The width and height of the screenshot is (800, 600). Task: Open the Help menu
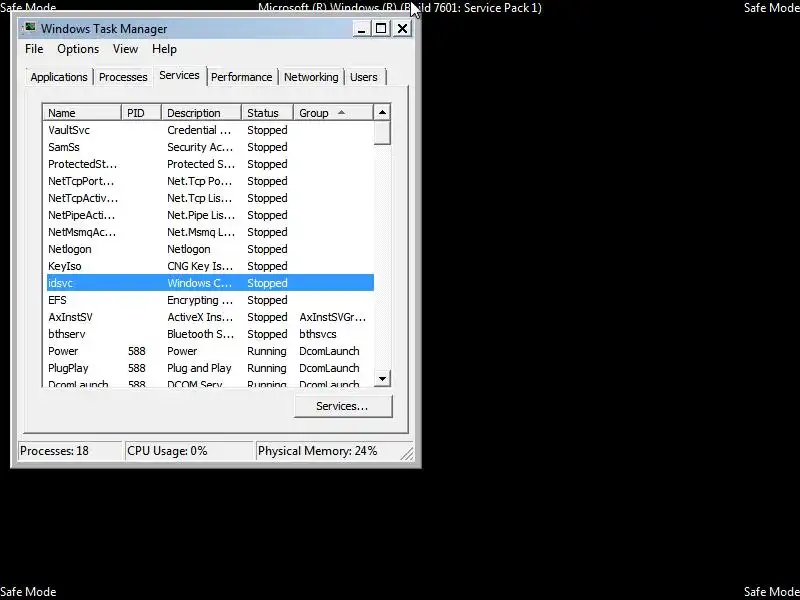[x=164, y=49]
